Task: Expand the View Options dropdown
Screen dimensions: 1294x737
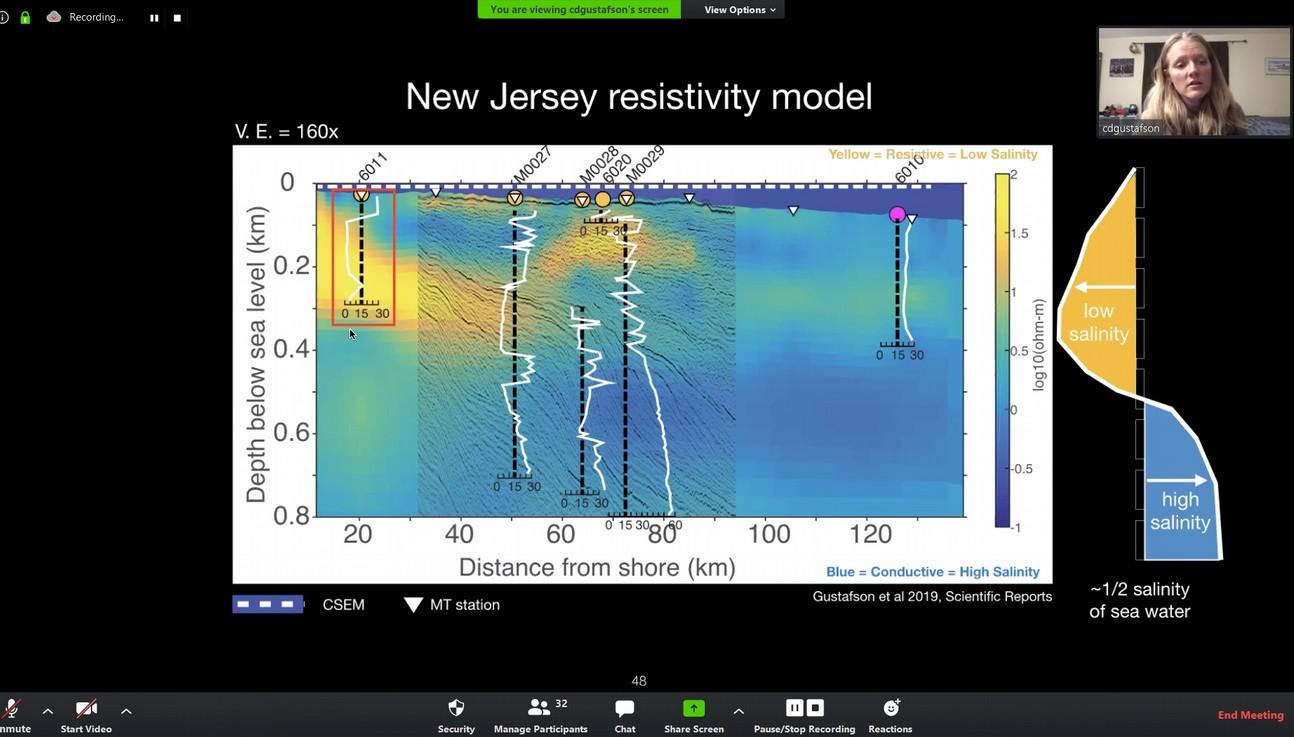Action: (x=739, y=10)
